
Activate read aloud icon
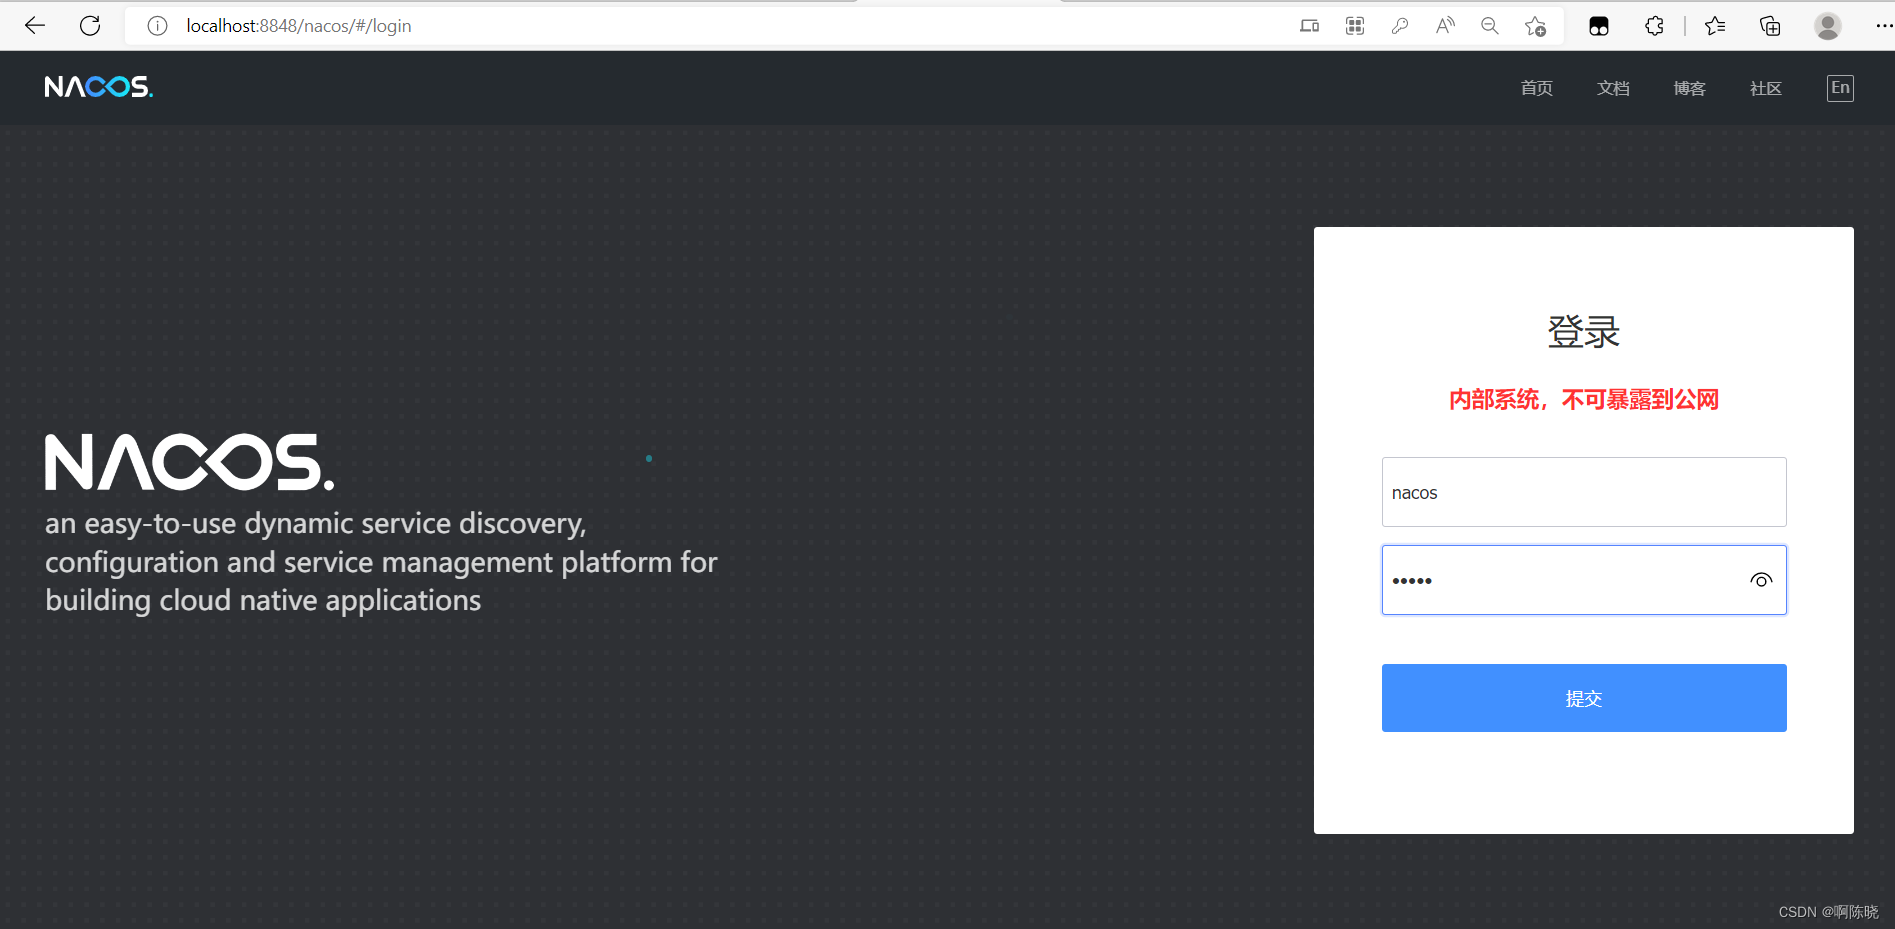point(1445,26)
